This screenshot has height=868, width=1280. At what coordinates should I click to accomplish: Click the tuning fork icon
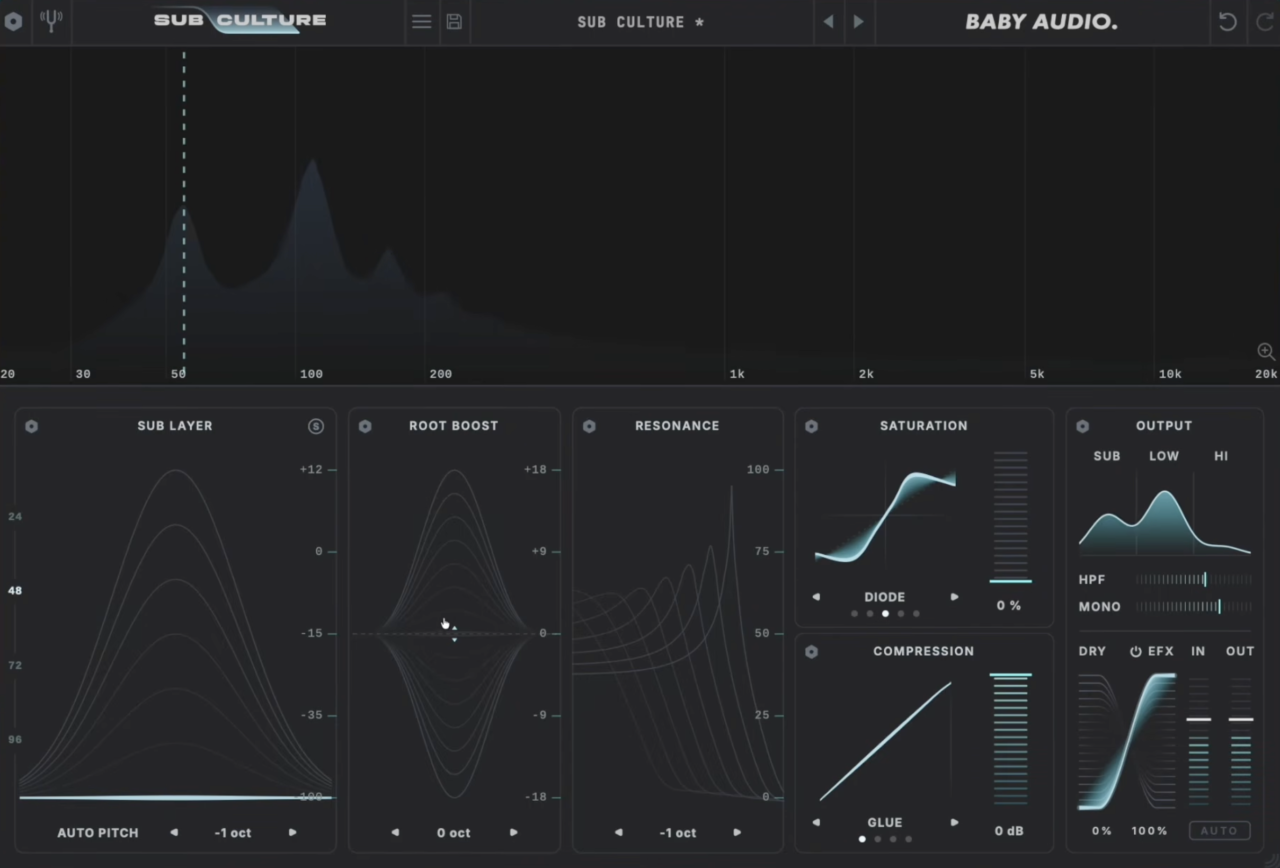point(51,21)
